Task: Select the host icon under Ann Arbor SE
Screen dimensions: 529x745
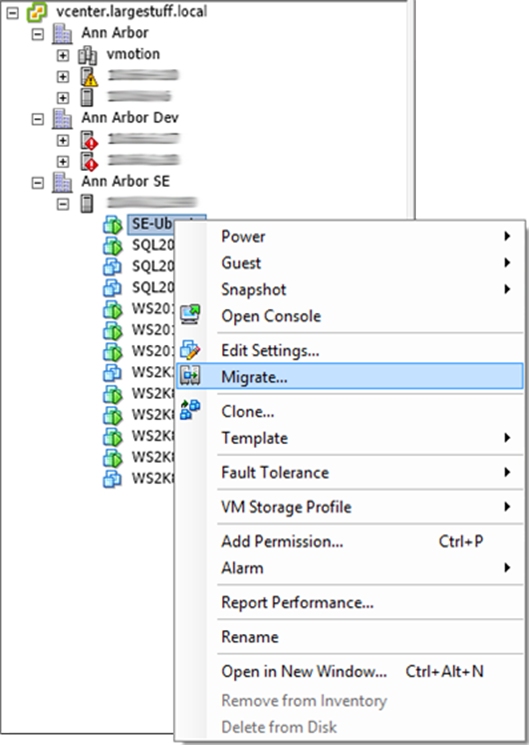Action: tap(87, 203)
